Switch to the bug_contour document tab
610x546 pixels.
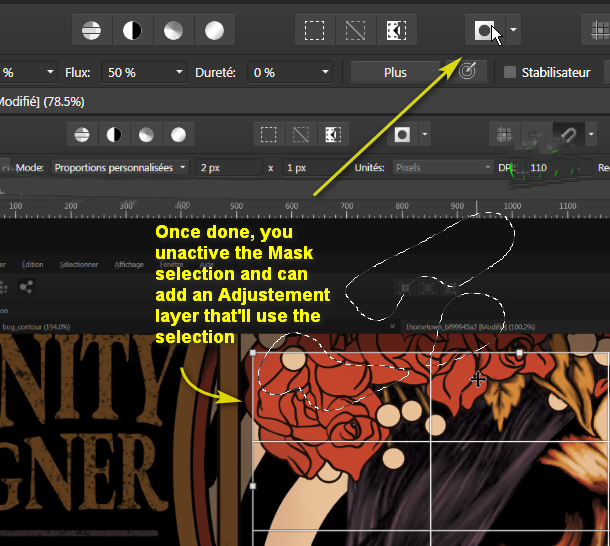click(x=36, y=327)
